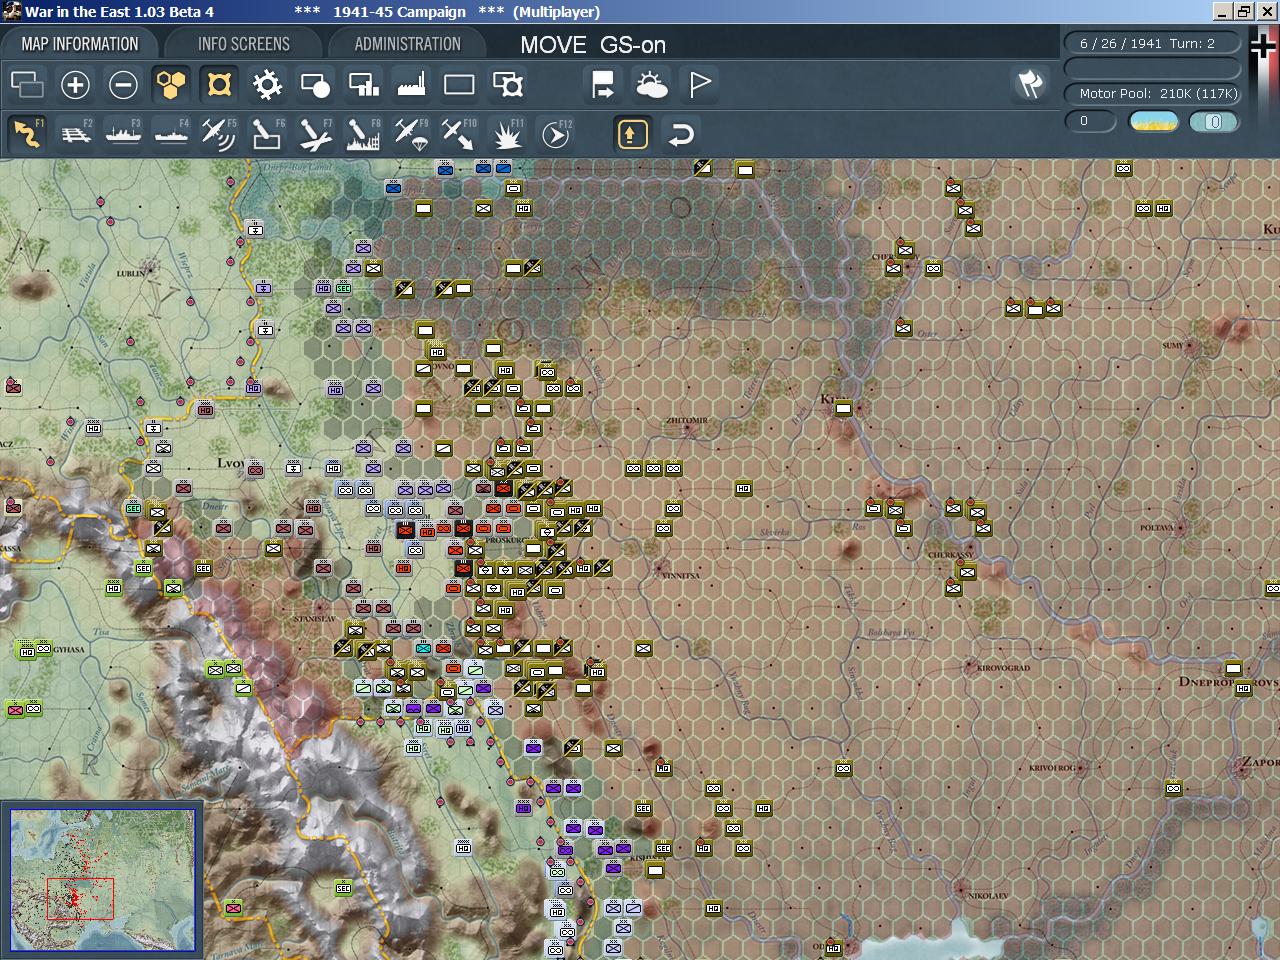The width and height of the screenshot is (1280, 960).
Task: Click the minimap in the lower-left corner
Action: coord(102,879)
